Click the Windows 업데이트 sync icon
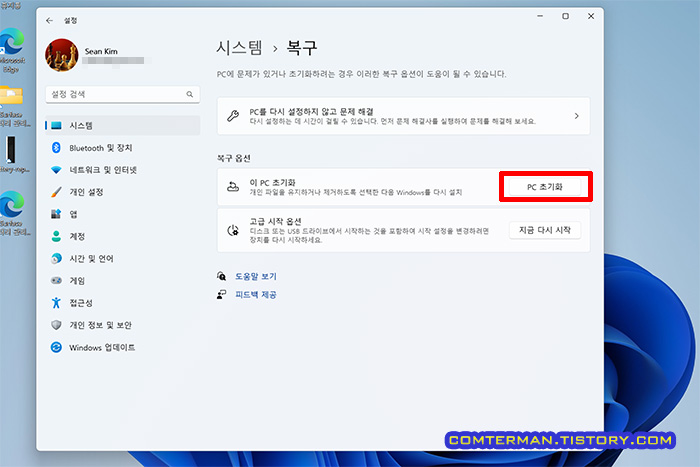 point(56,347)
